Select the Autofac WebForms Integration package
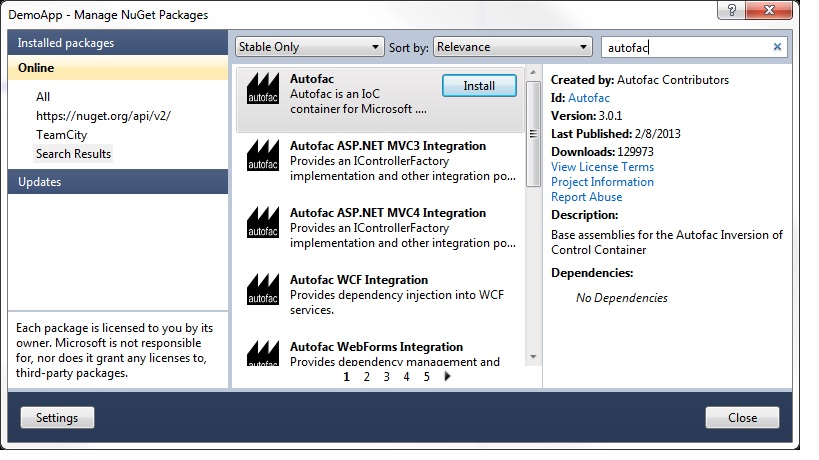819x460 pixels. pyautogui.click(x=380, y=353)
